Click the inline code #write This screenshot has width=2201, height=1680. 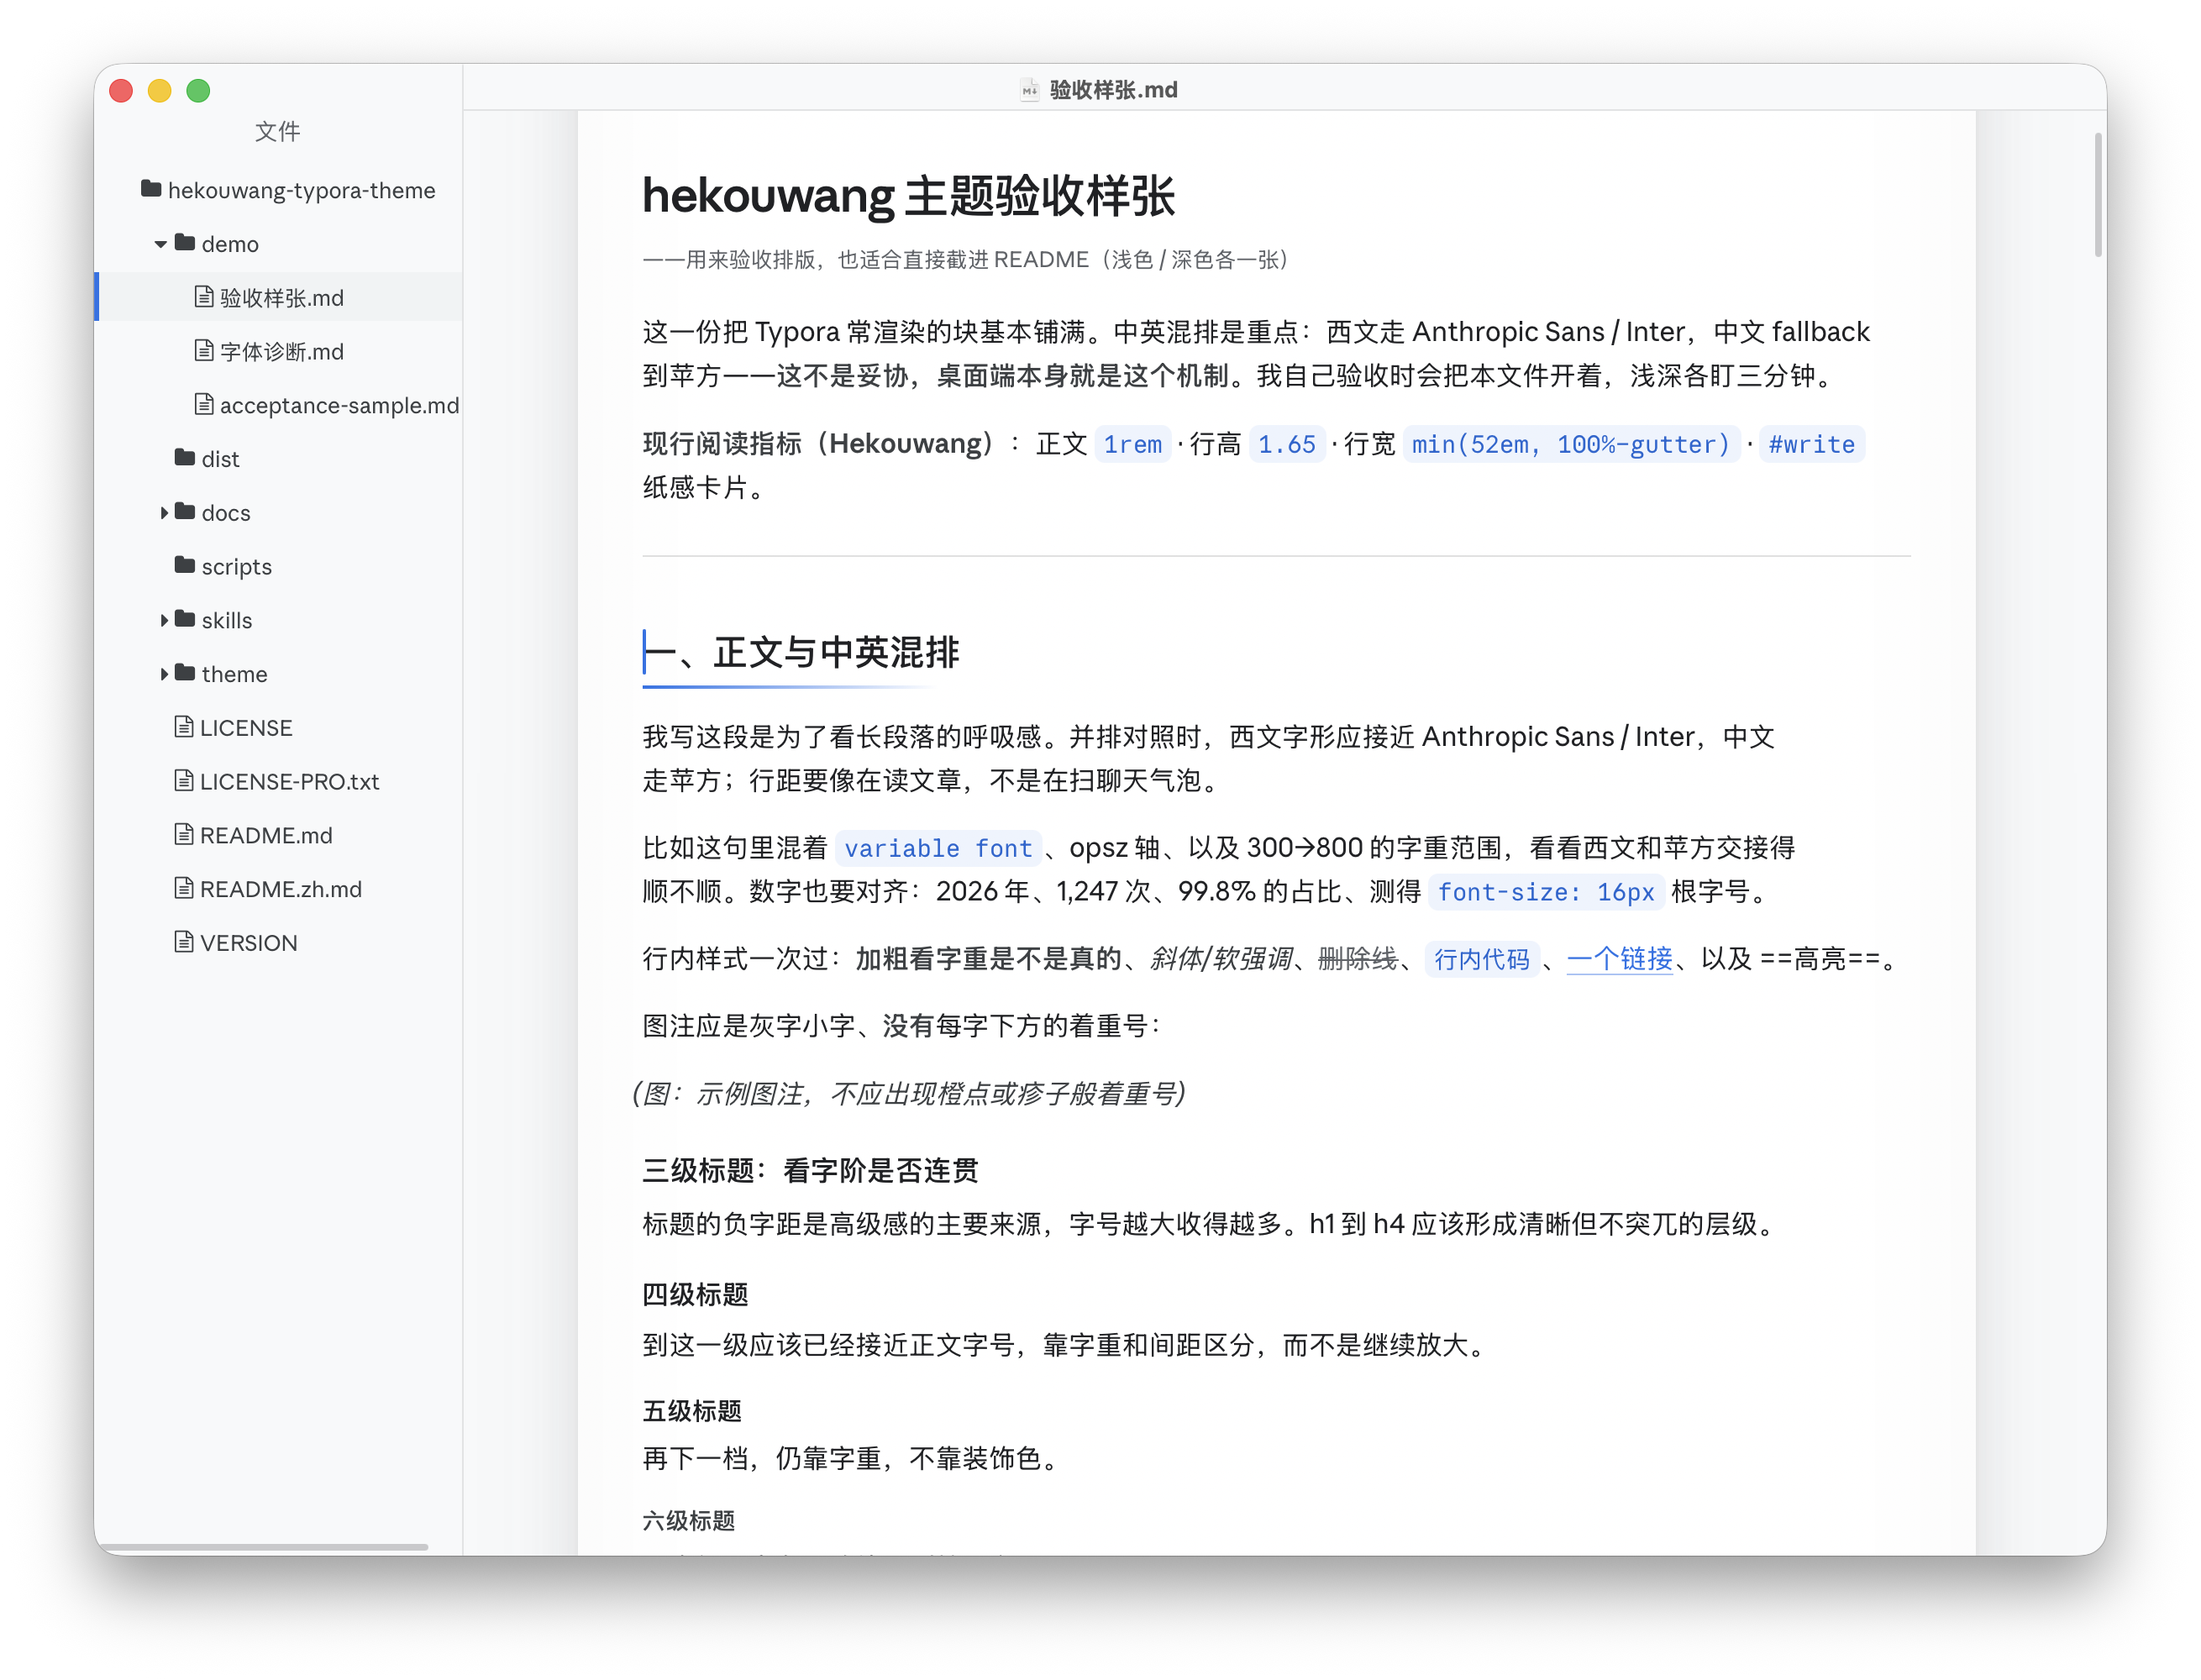[1812, 445]
